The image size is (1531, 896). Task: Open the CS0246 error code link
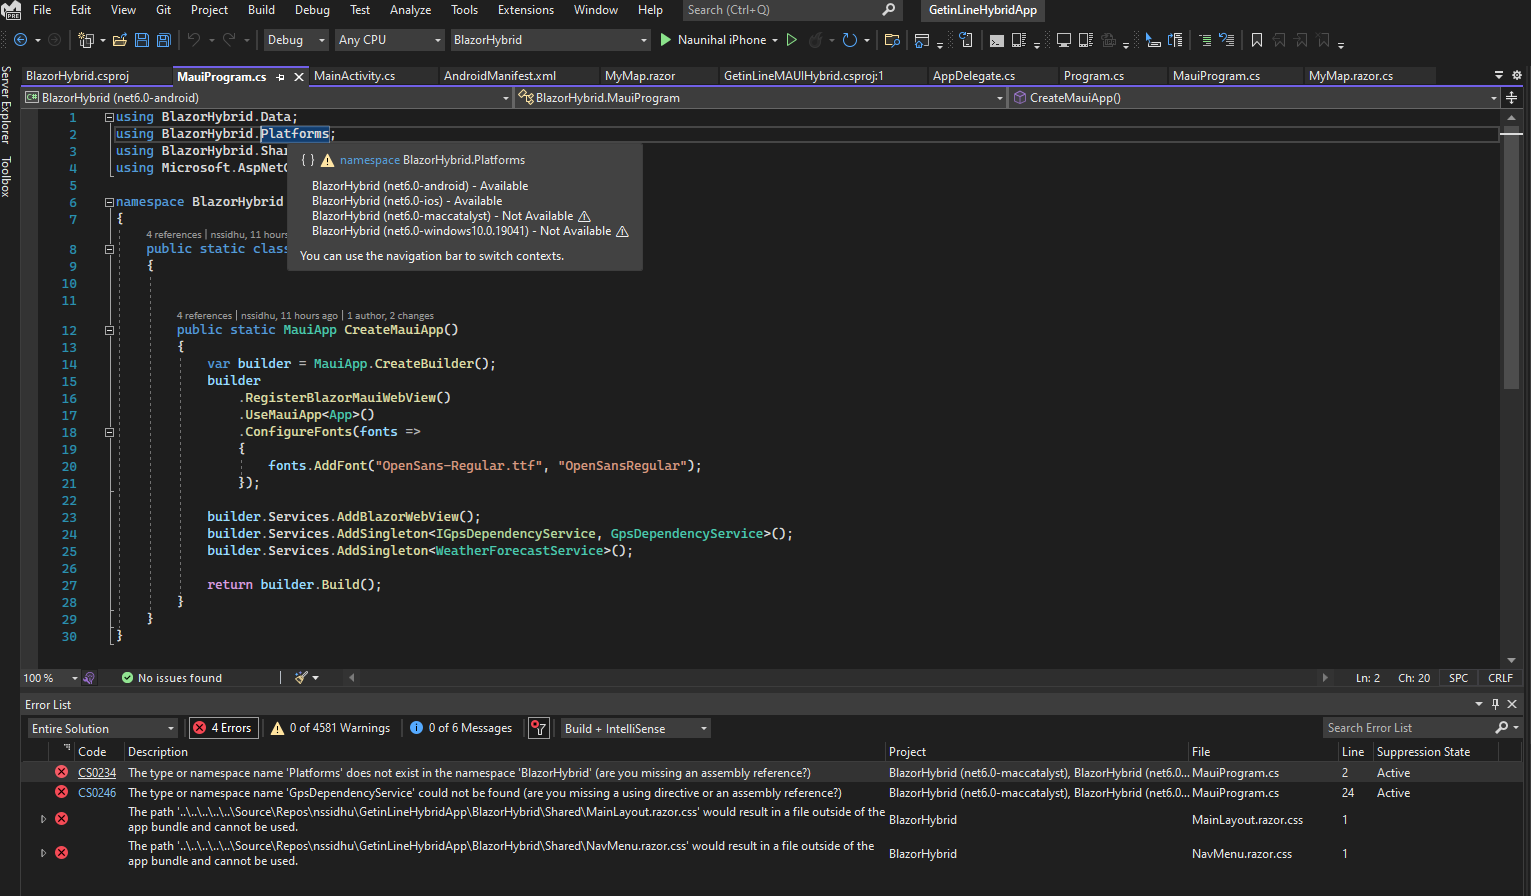click(x=97, y=793)
